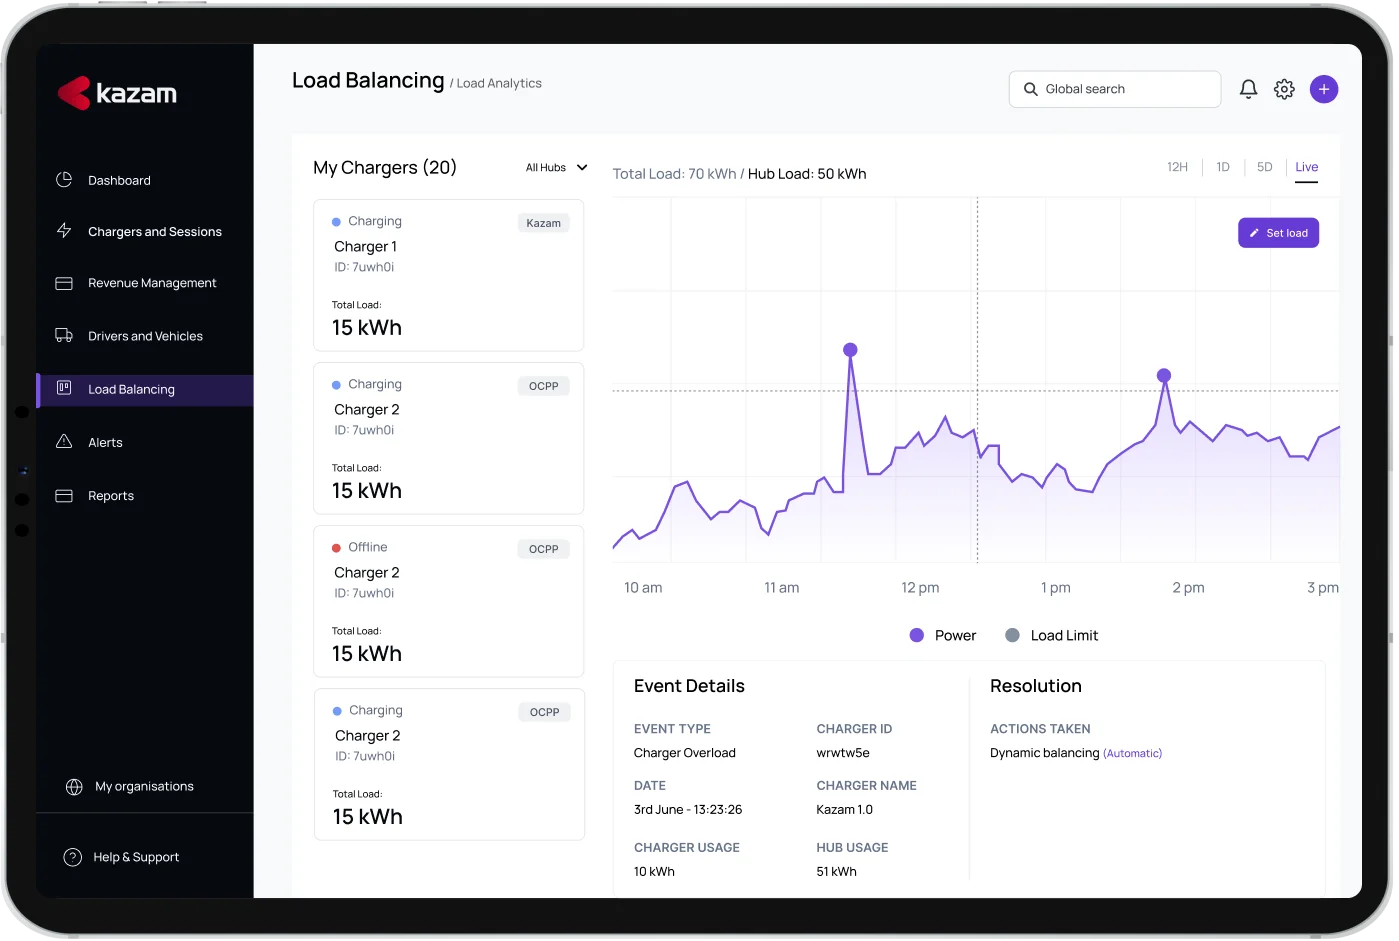This screenshot has height=941, width=1399.
Task: Click OCPP tag on Offline charger card
Action: click(543, 549)
